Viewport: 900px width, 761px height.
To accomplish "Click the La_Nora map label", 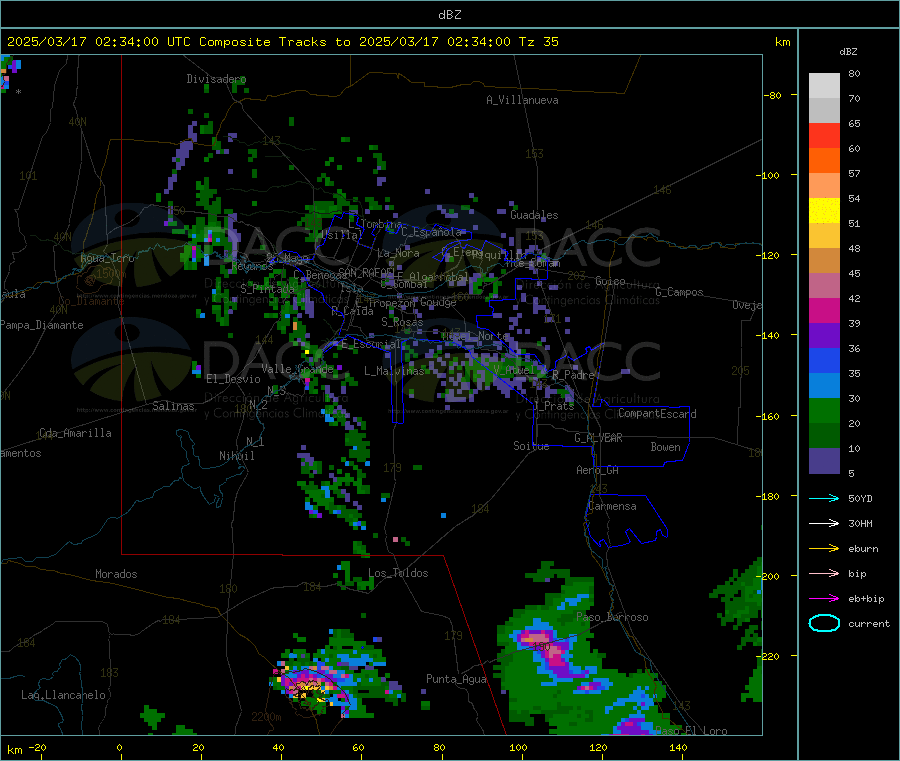I will (398, 253).
